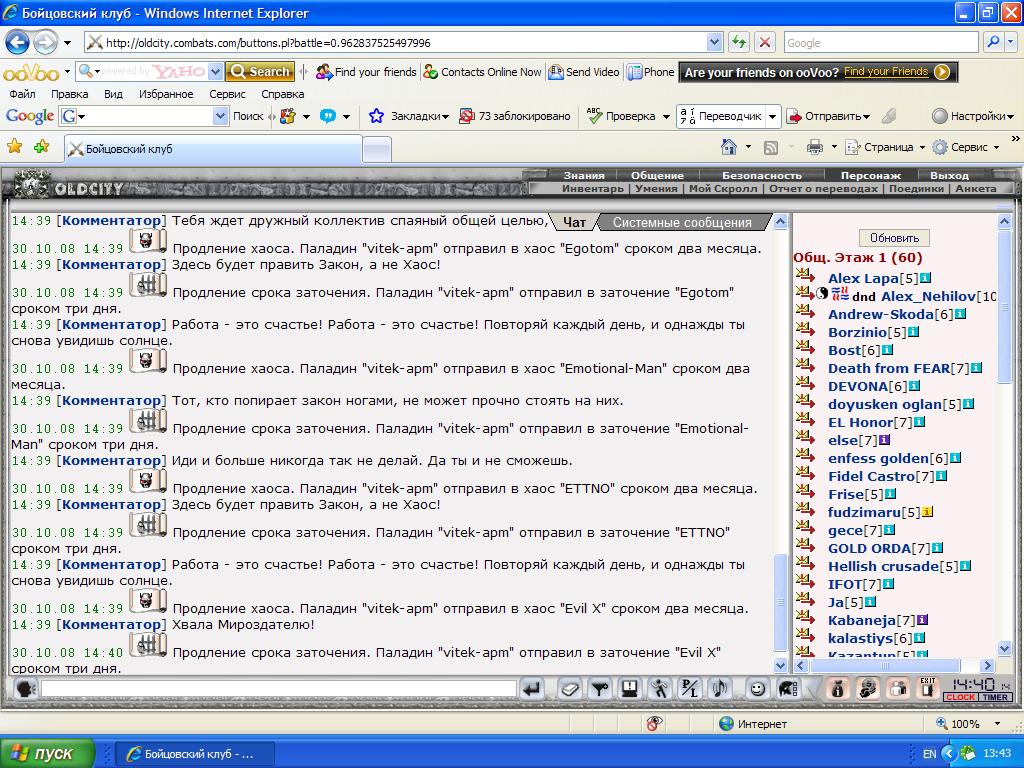Open Инвентарь link in game header

[593, 188]
